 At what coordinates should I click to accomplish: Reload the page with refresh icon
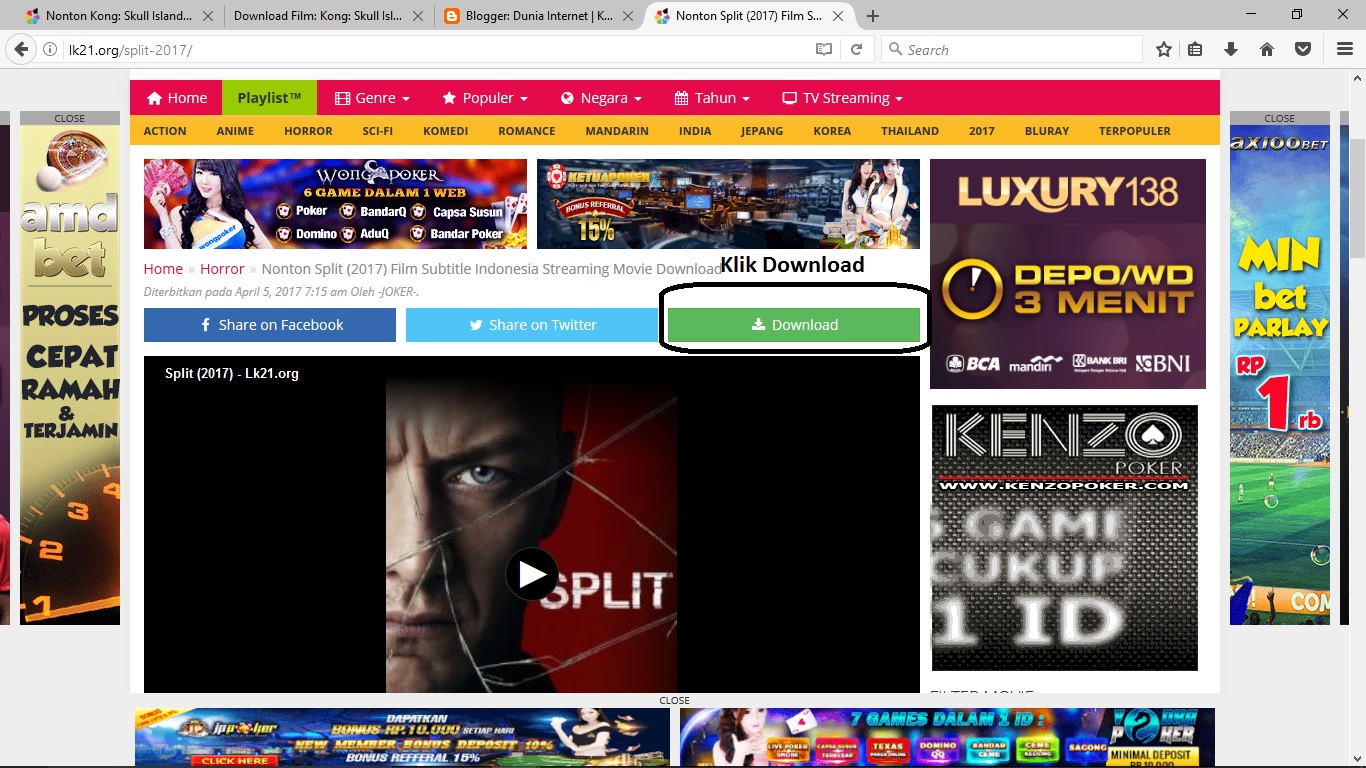point(856,49)
